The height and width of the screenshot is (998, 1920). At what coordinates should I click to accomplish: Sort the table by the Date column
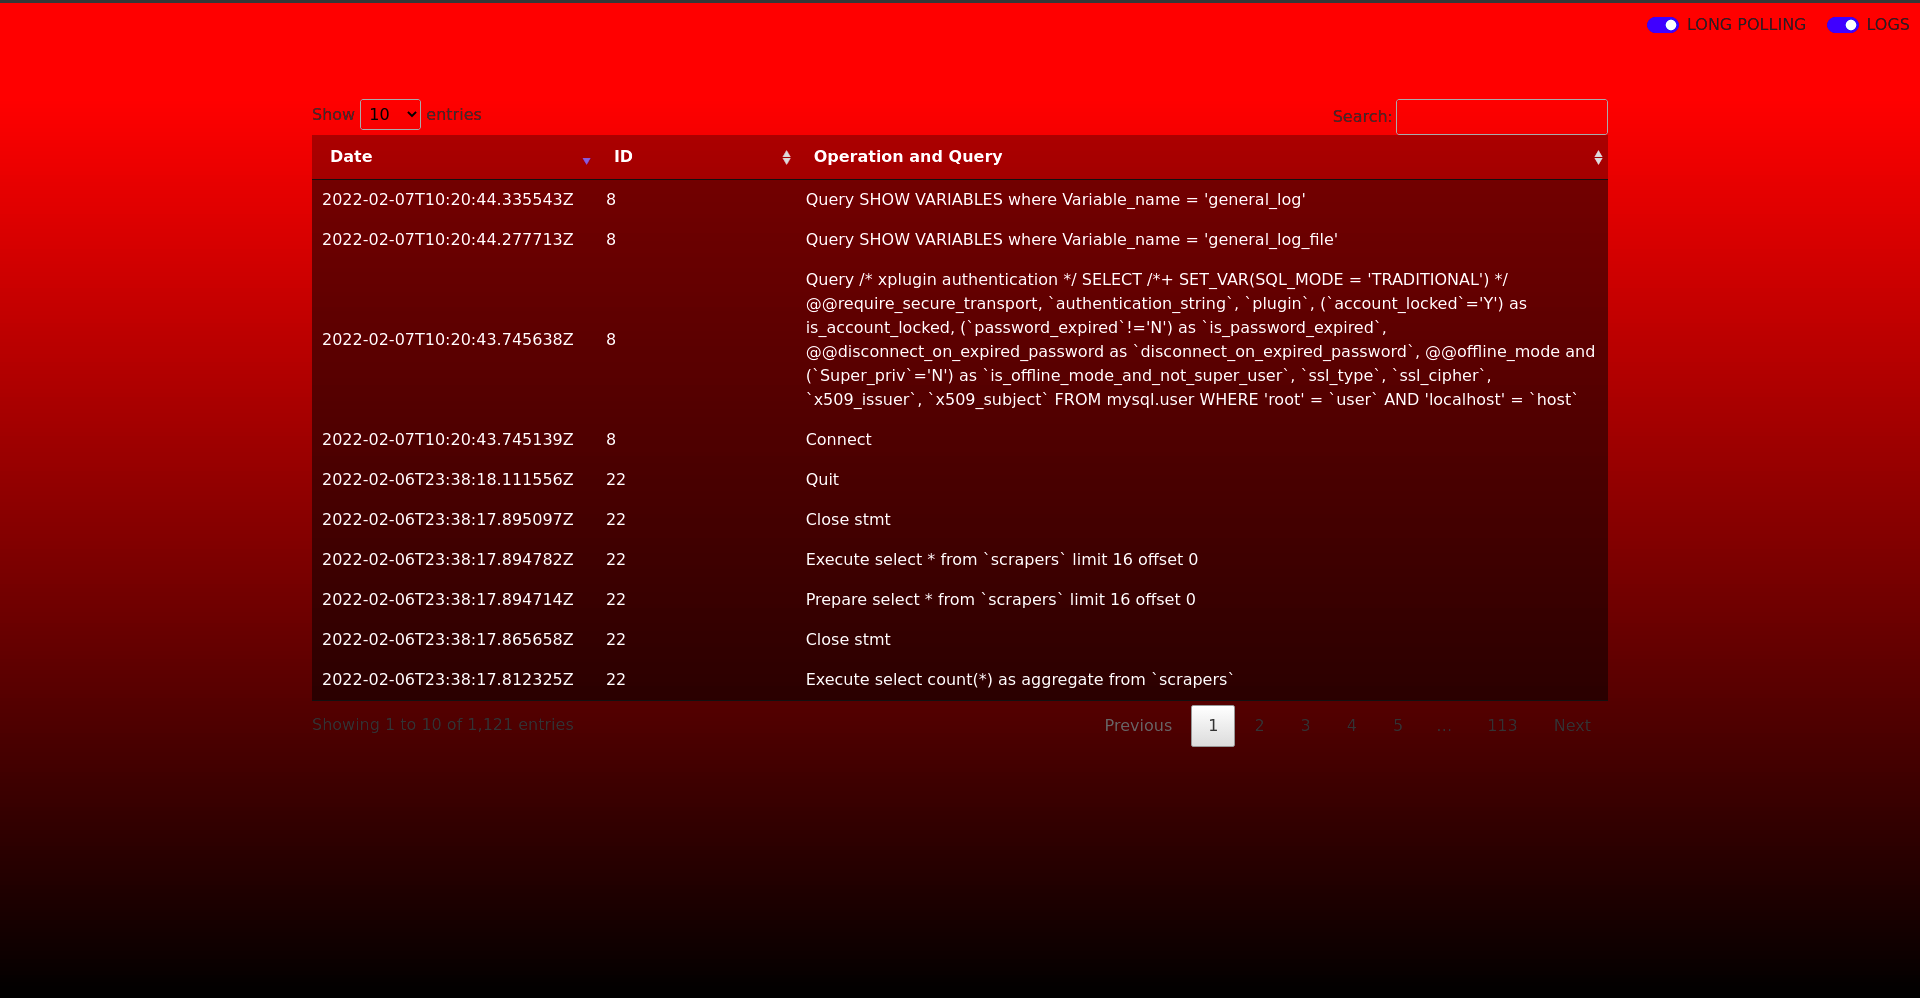point(450,157)
